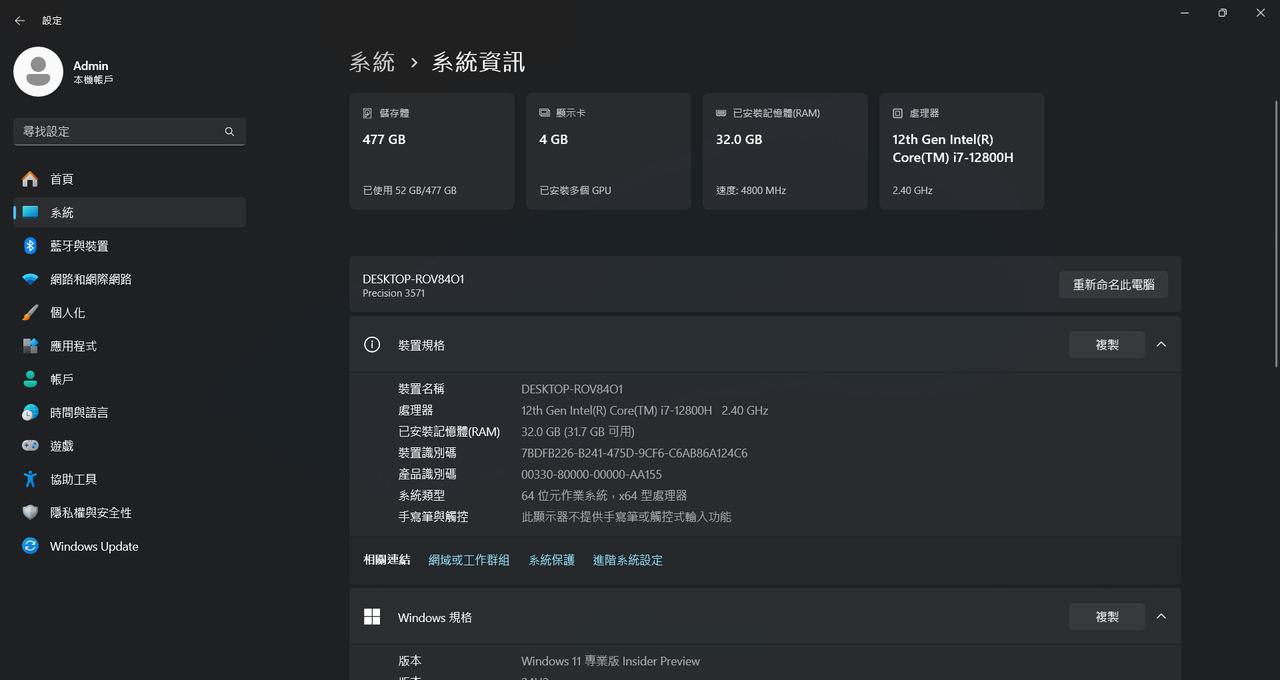Click 已使用 52 GB/477 GB text
Screen dimensions: 1280x680
point(409,190)
